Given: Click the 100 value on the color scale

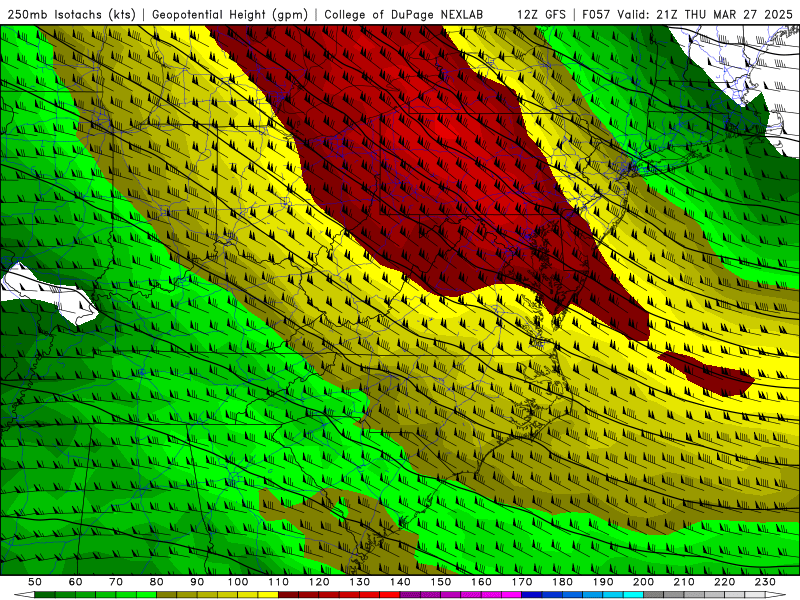Looking at the screenshot, I should click(x=238, y=582).
